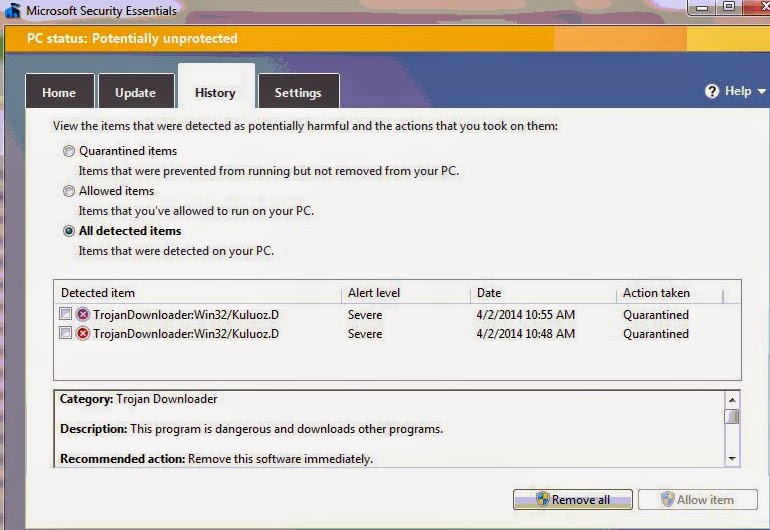Screen dimensions: 770x530
Task: Click the details pane scroll down arrow
Action: (732, 459)
